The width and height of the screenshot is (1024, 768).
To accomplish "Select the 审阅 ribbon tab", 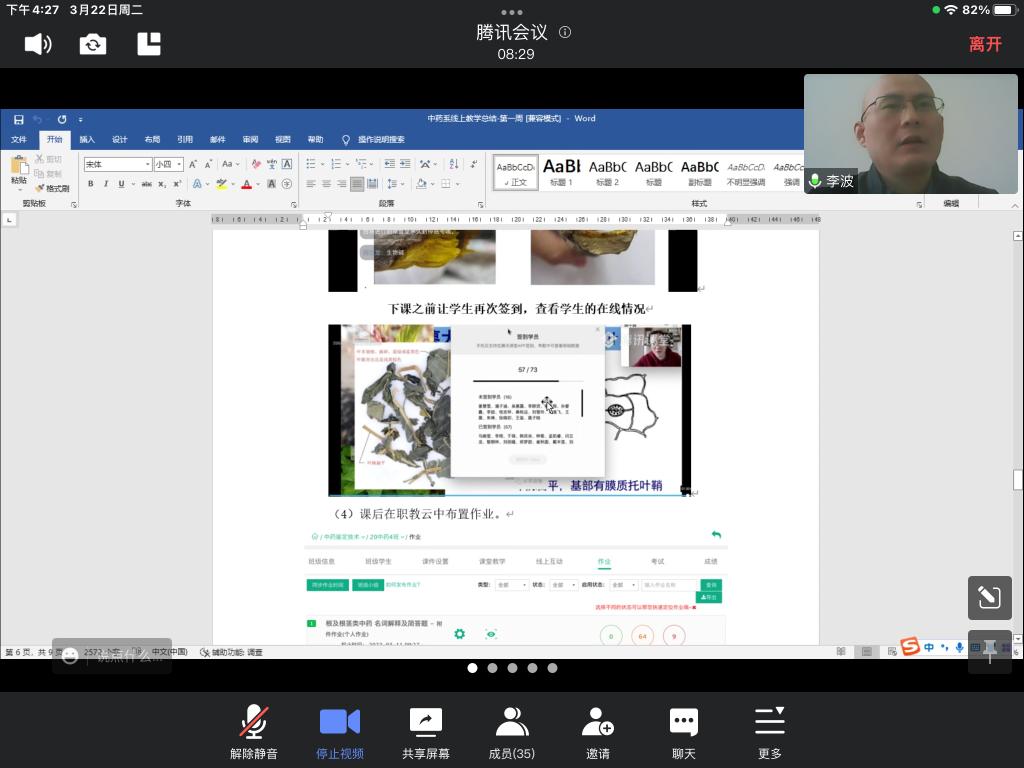I will pyautogui.click(x=250, y=140).
